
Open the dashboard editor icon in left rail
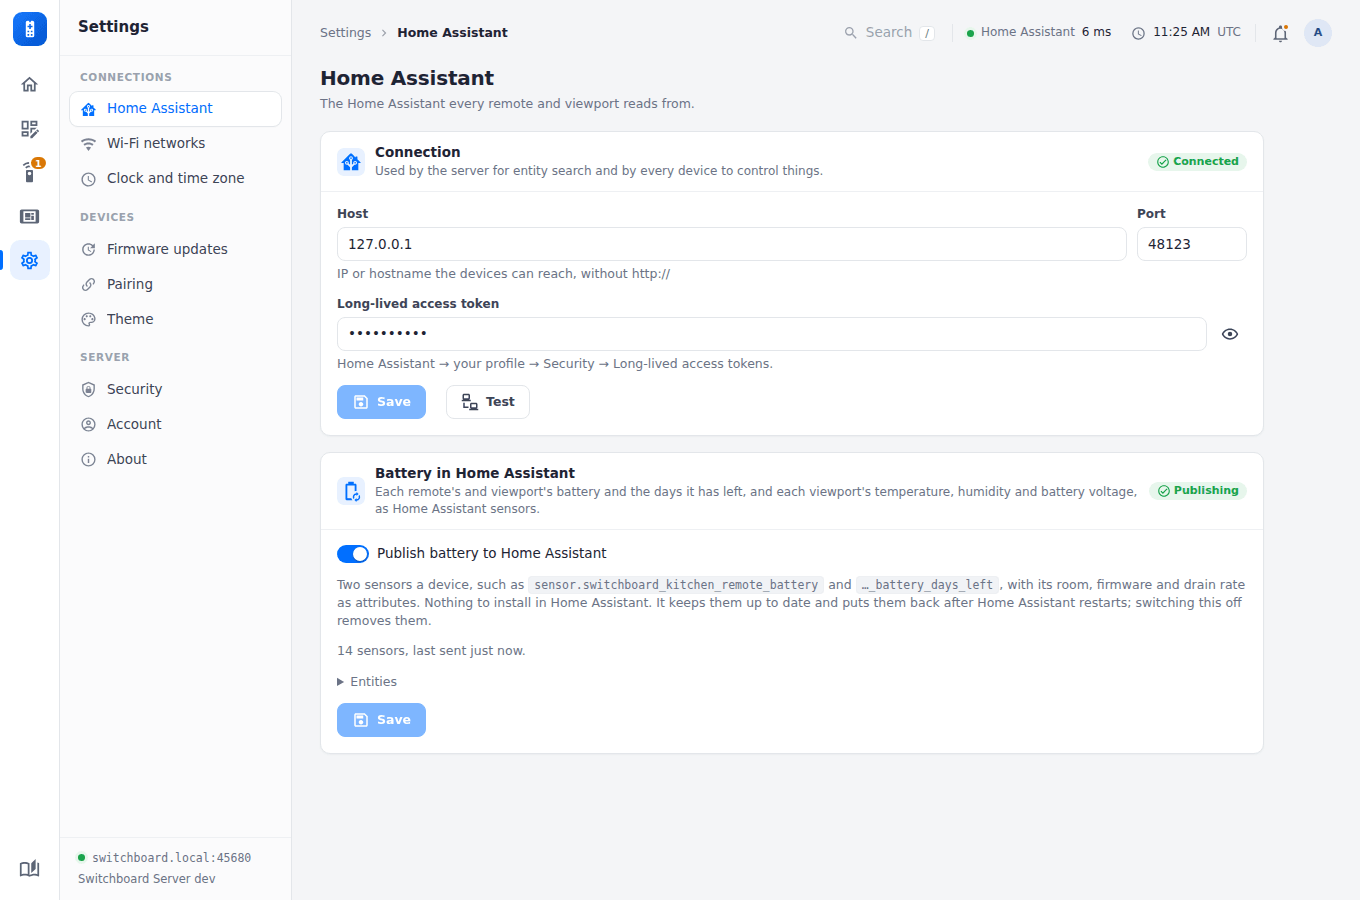click(30, 128)
